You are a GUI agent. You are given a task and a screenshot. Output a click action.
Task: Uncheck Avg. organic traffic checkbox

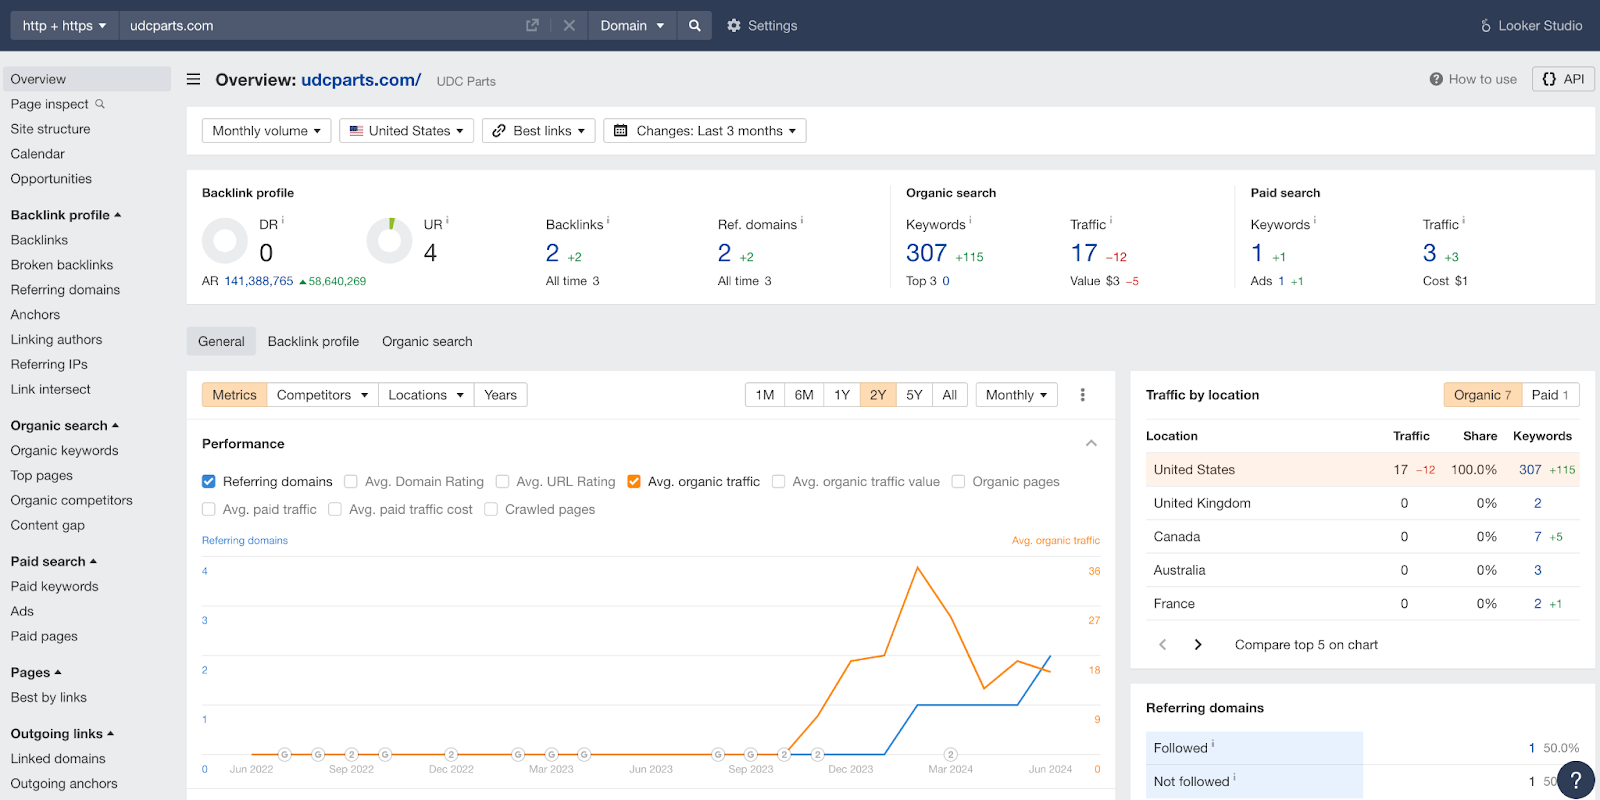coord(634,482)
